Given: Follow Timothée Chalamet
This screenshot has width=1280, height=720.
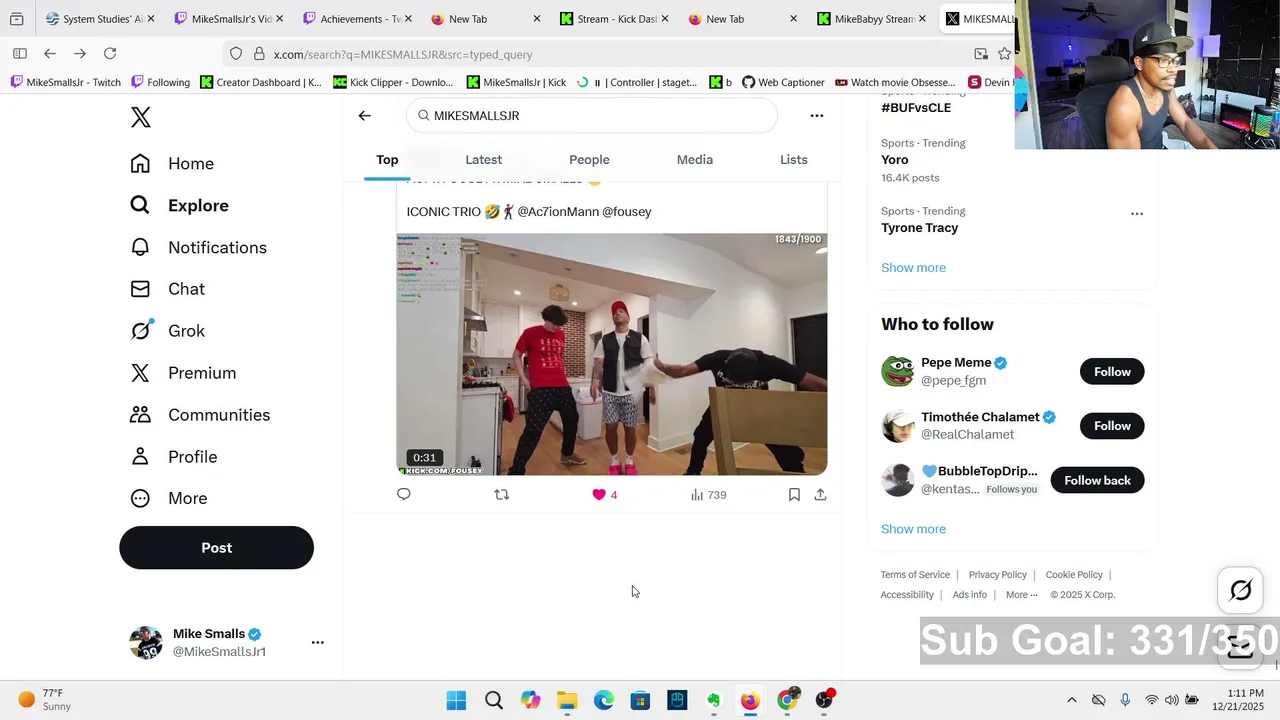Looking at the screenshot, I should (1112, 426).
